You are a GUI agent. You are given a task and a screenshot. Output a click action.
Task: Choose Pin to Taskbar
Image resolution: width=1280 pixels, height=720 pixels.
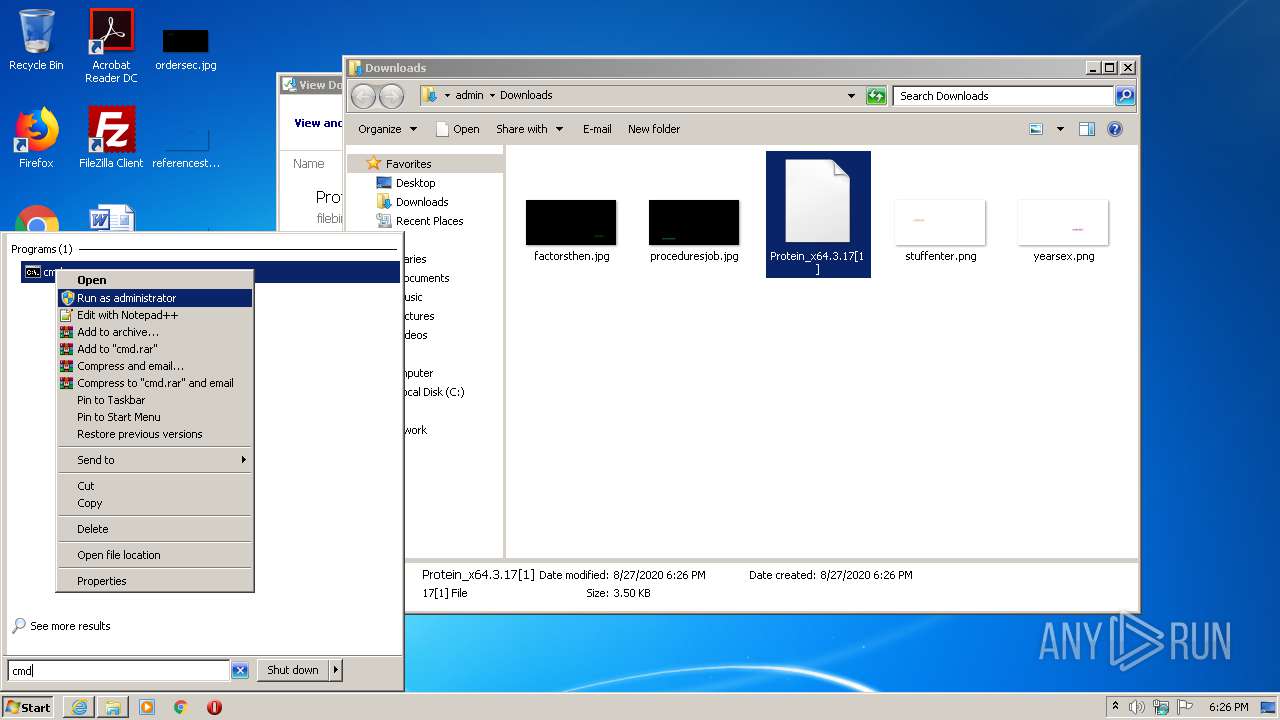click(155, 400)
